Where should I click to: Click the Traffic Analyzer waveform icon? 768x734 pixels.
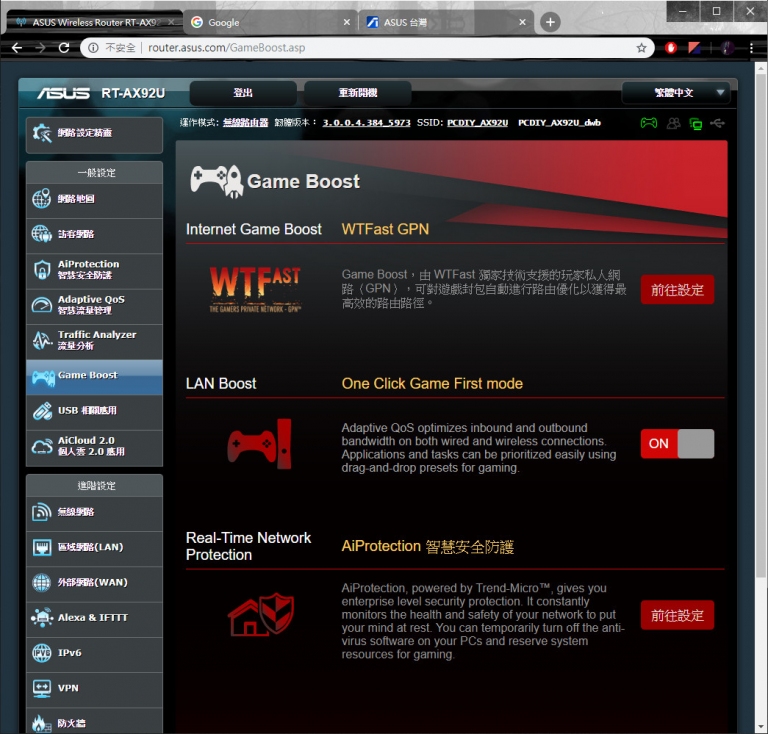tap(42, 340)
